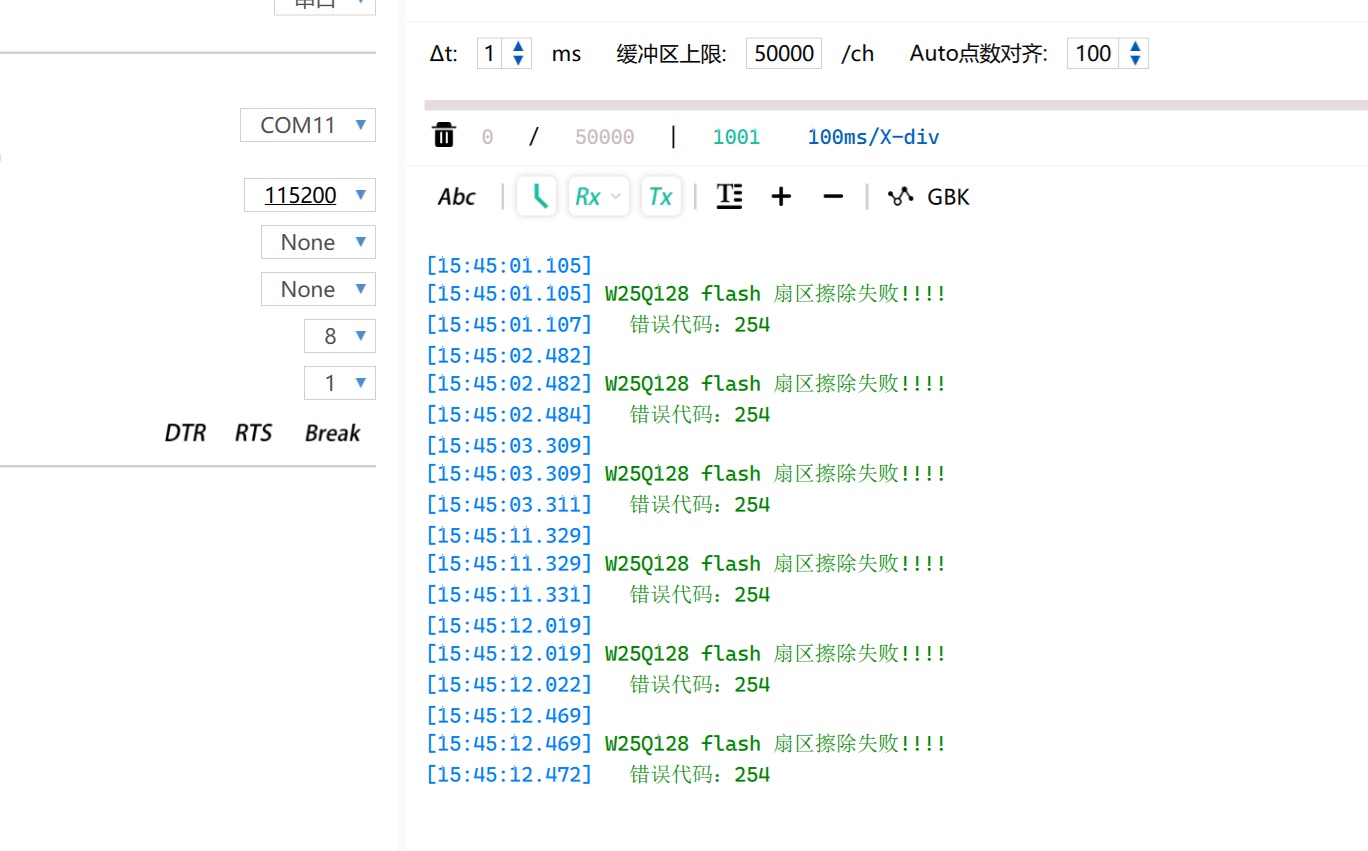Toggle the RTS signal

[x=254, y=433]
